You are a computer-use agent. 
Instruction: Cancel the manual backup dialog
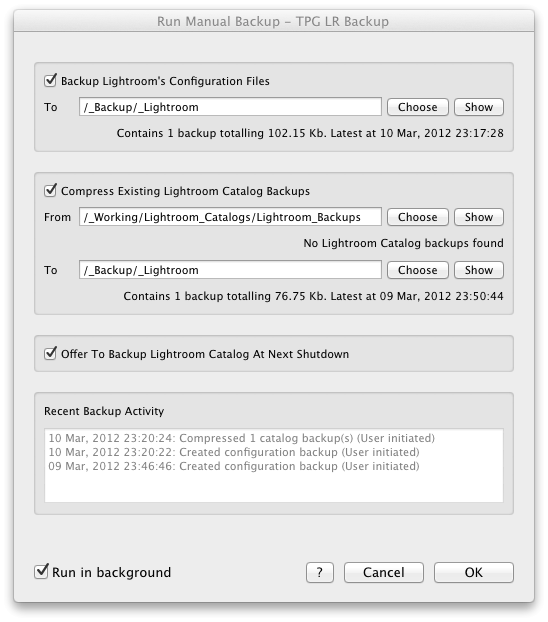[x=383, y=572]
